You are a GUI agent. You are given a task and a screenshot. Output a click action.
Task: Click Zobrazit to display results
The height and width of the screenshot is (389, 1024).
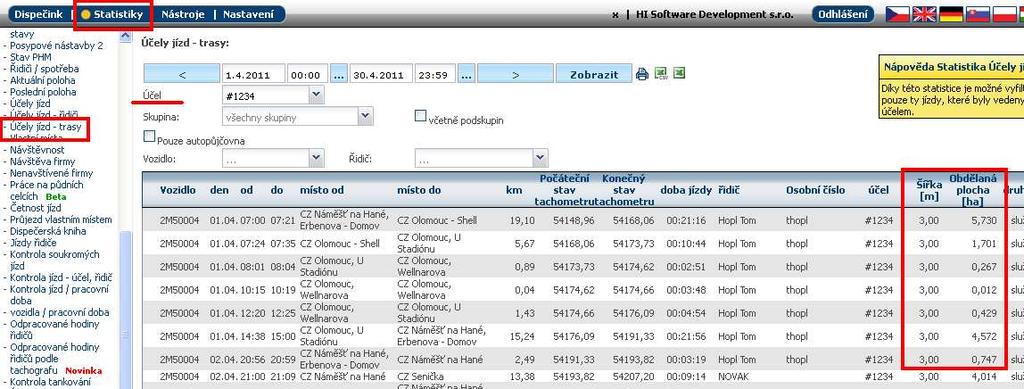tap(594, 74)
